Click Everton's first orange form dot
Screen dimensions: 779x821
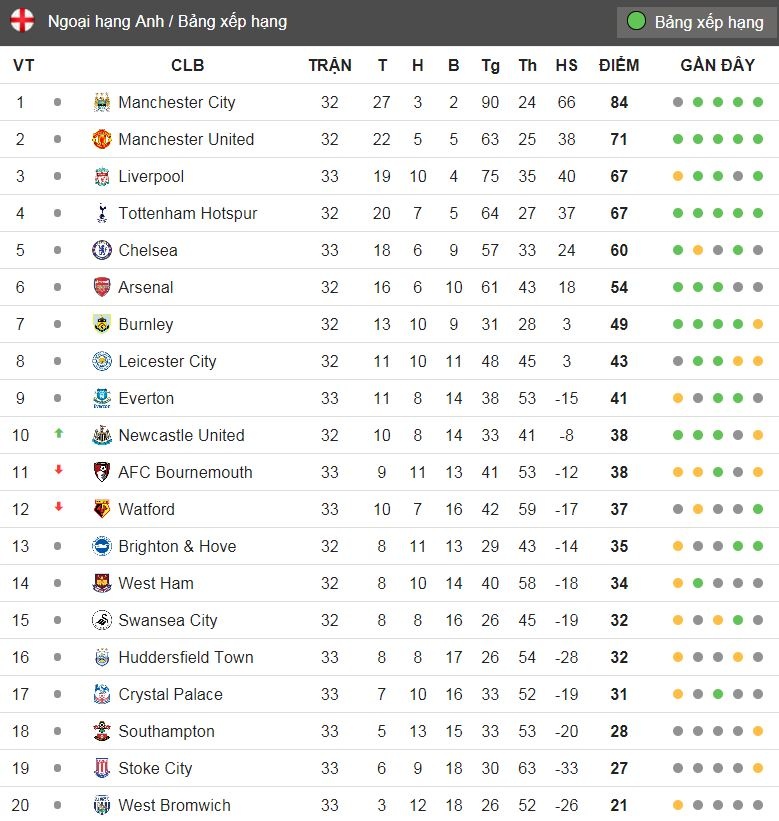pyautogui.click(x=678, y=398)
